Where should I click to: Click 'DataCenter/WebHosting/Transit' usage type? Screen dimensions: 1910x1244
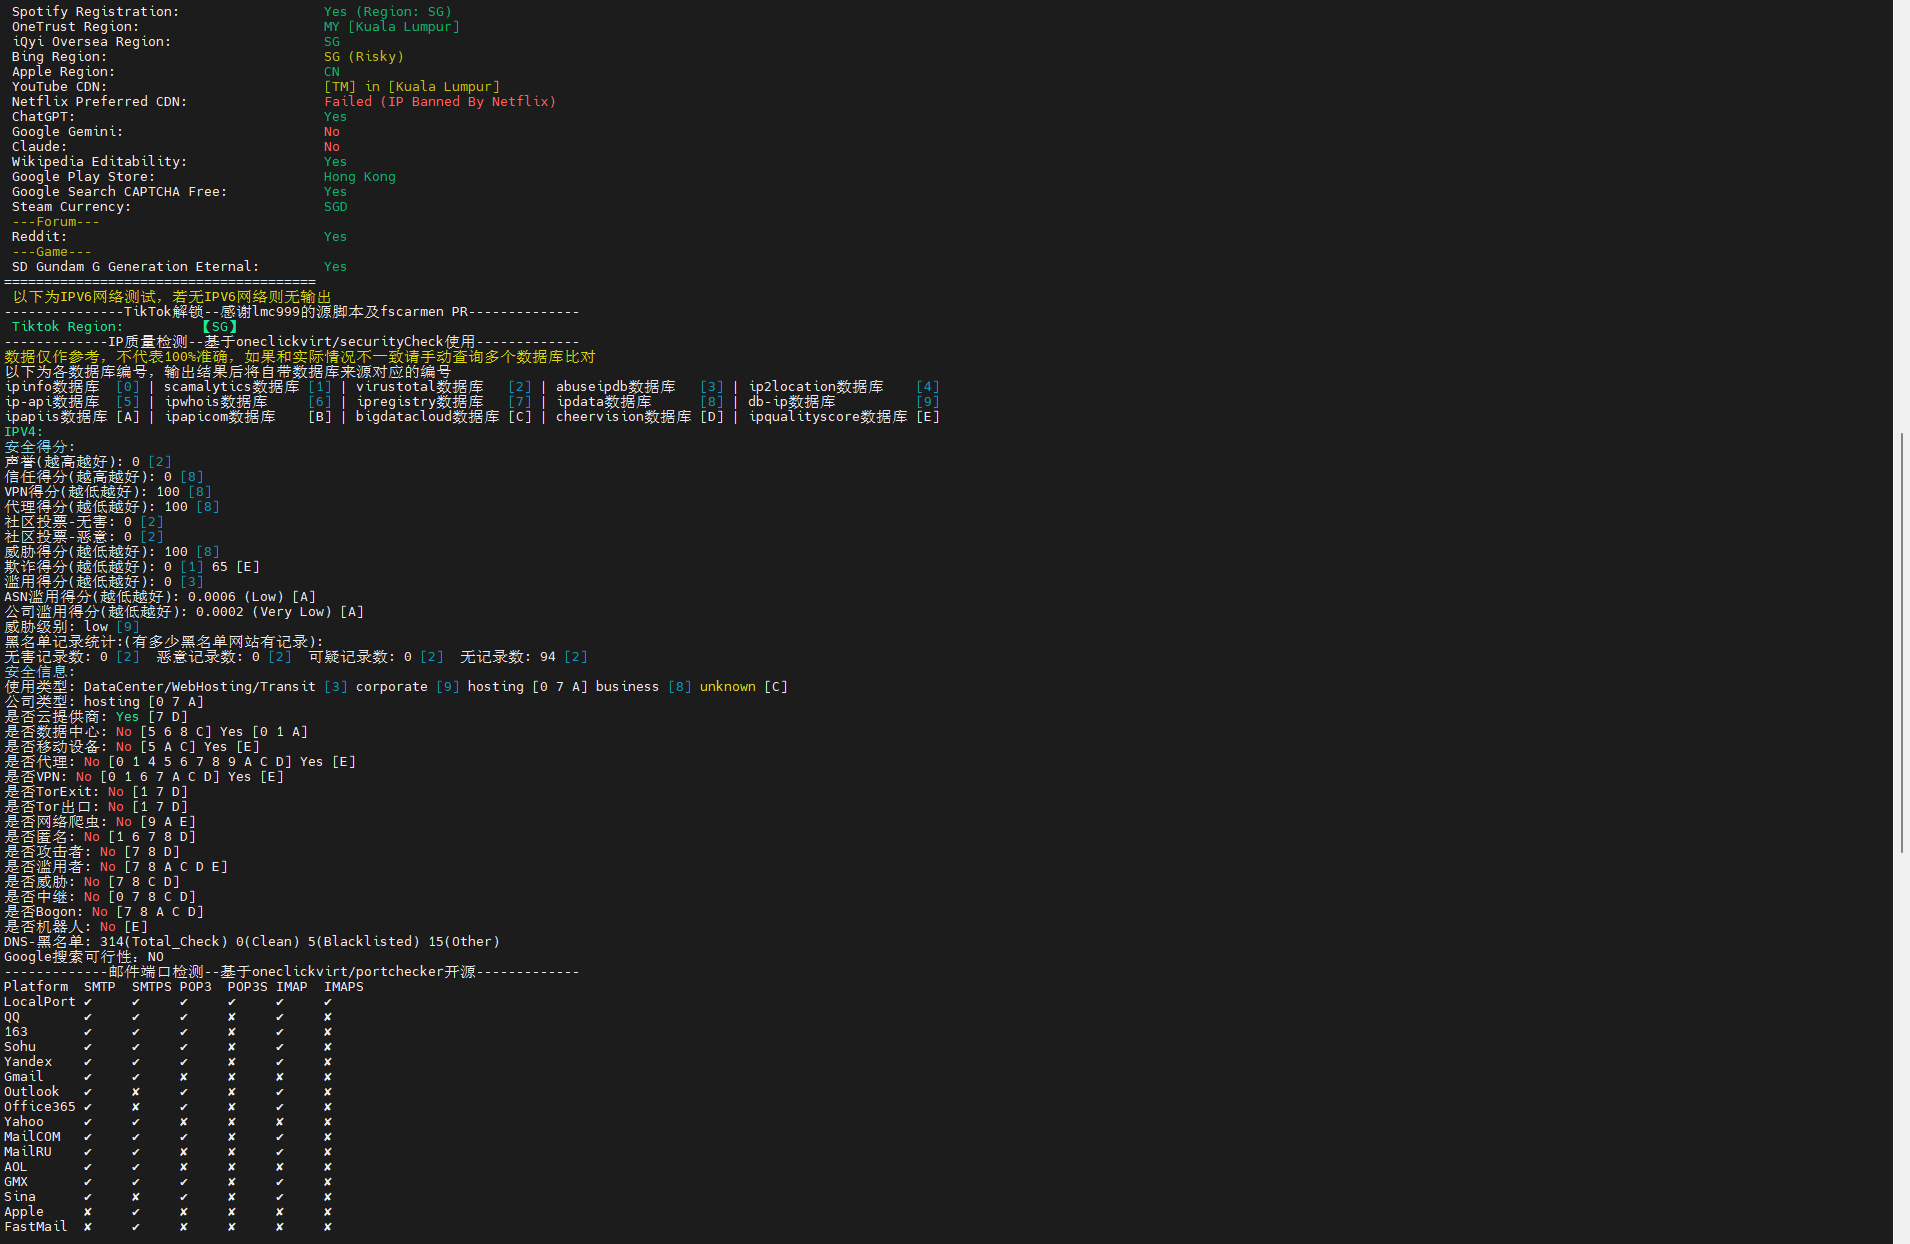[x=200, y=687]
